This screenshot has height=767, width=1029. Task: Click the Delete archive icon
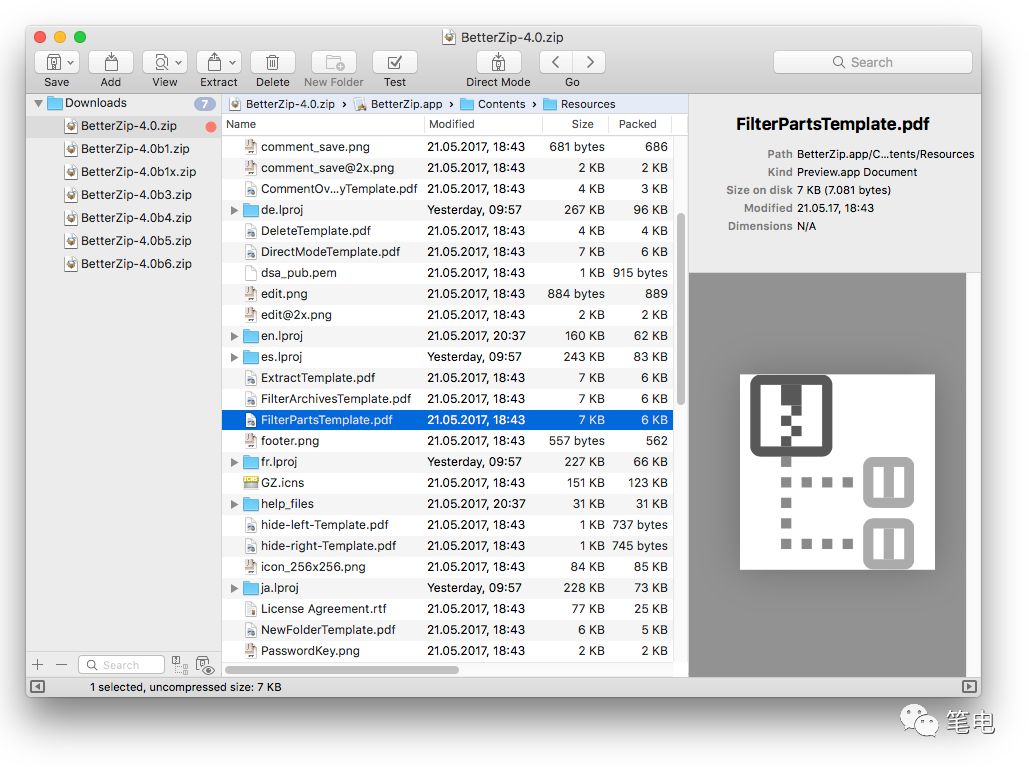272,61
